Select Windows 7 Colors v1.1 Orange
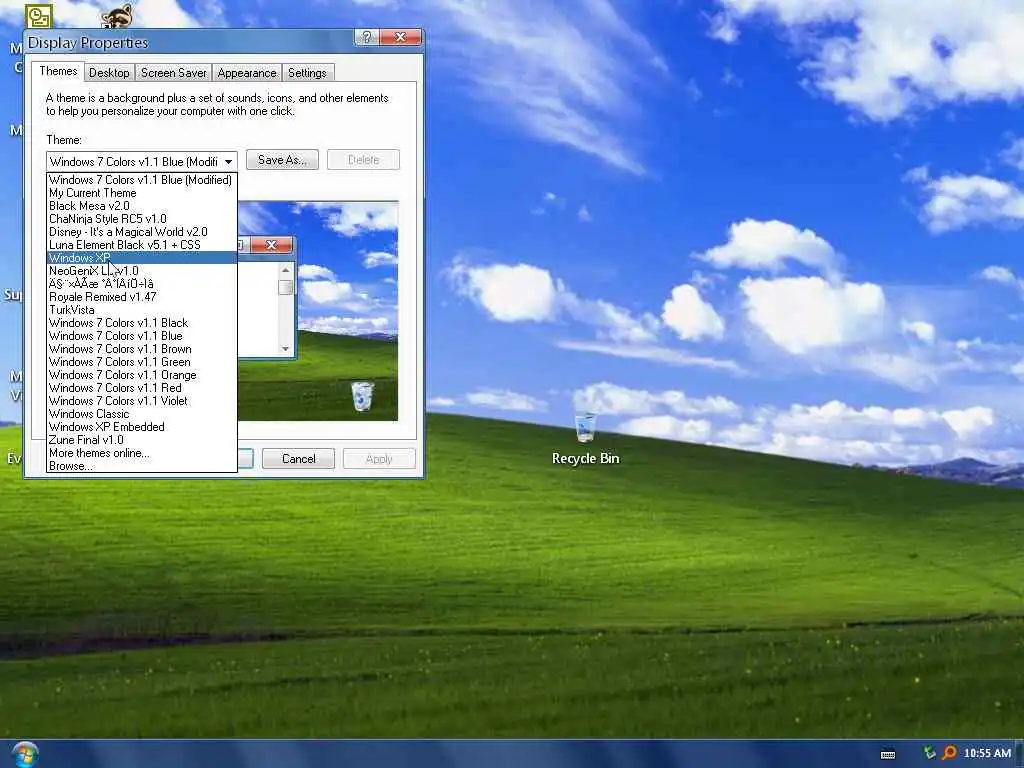The width and height of the screenshot is (1024, 768). tap(142, 376)
